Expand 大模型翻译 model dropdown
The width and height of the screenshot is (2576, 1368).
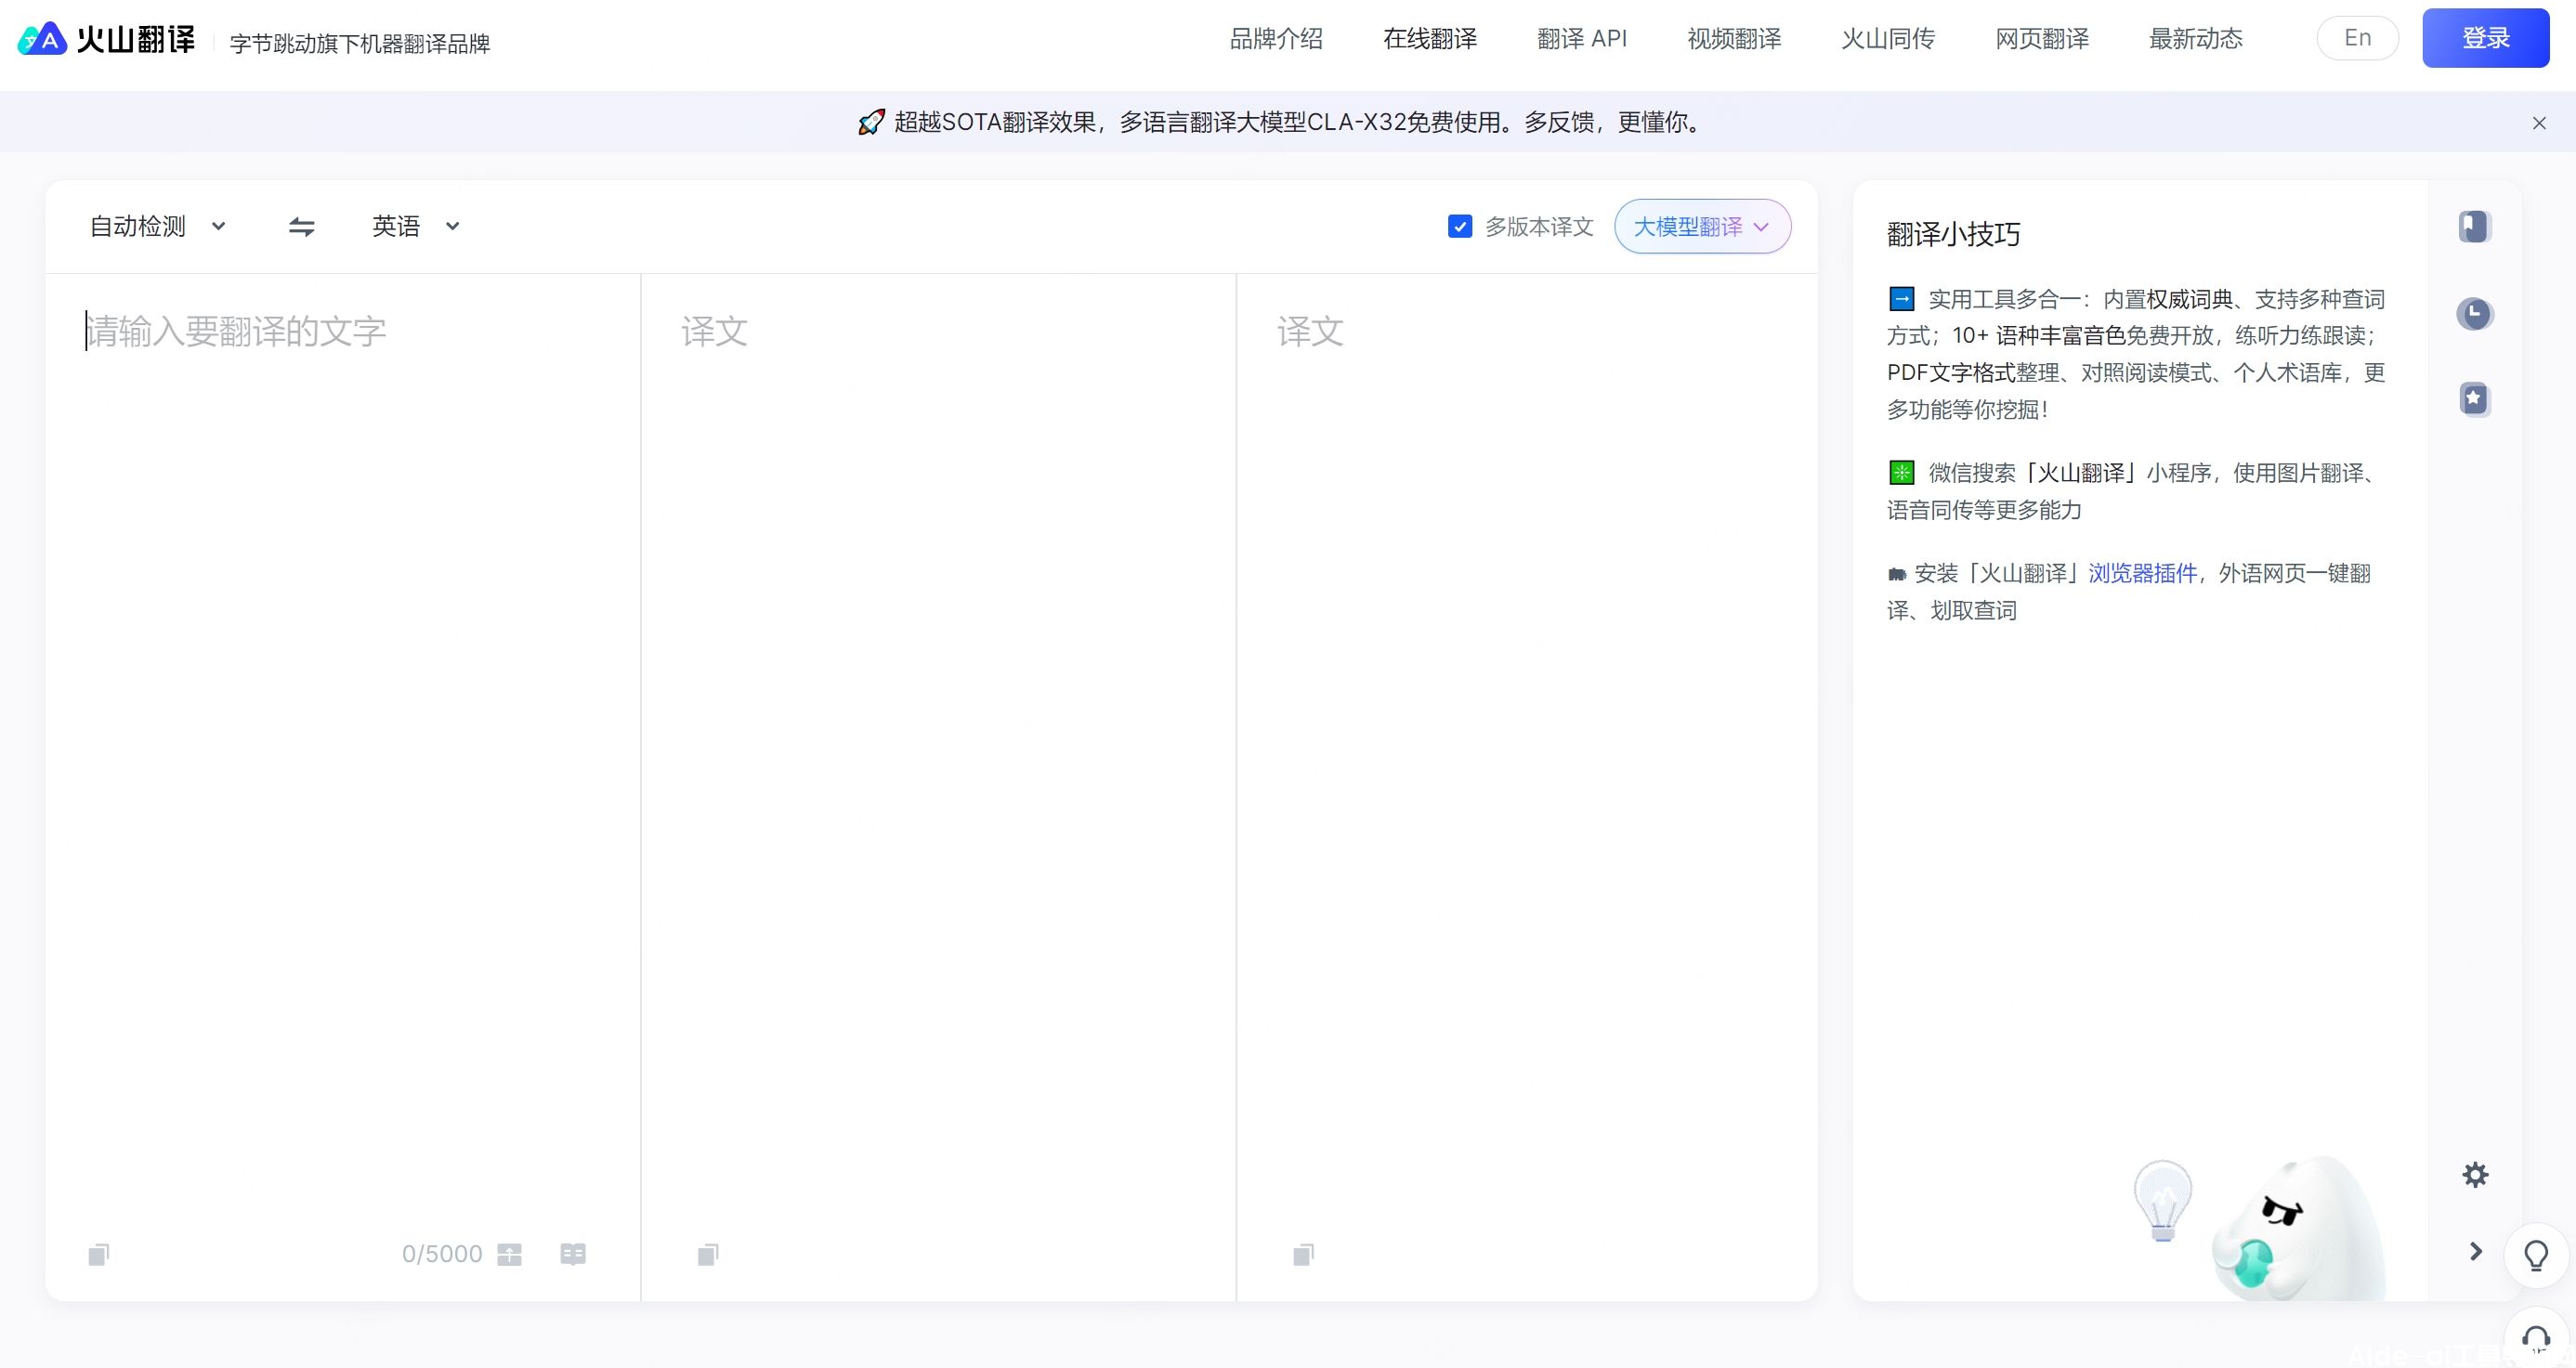click(x=1702, y=227)
